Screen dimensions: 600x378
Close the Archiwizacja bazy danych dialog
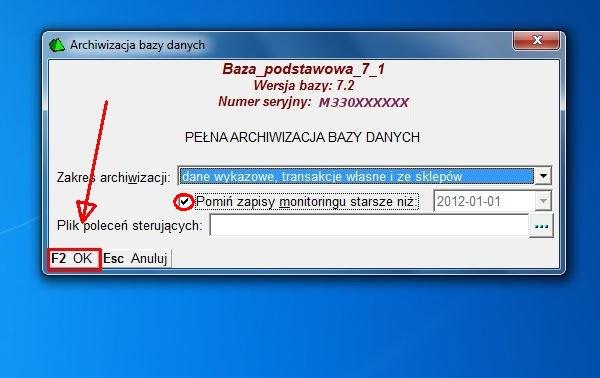[x=537, y=40]
